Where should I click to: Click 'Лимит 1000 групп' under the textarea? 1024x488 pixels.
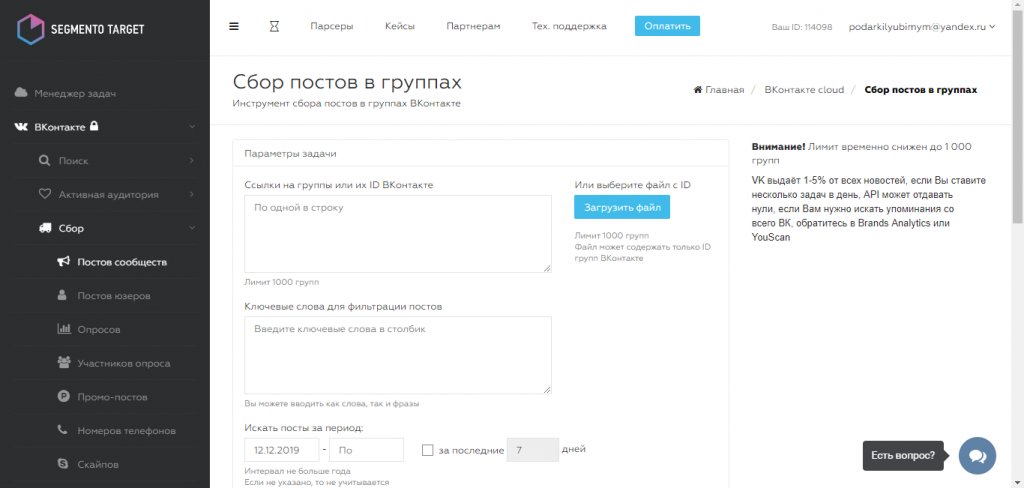point(281,282)
